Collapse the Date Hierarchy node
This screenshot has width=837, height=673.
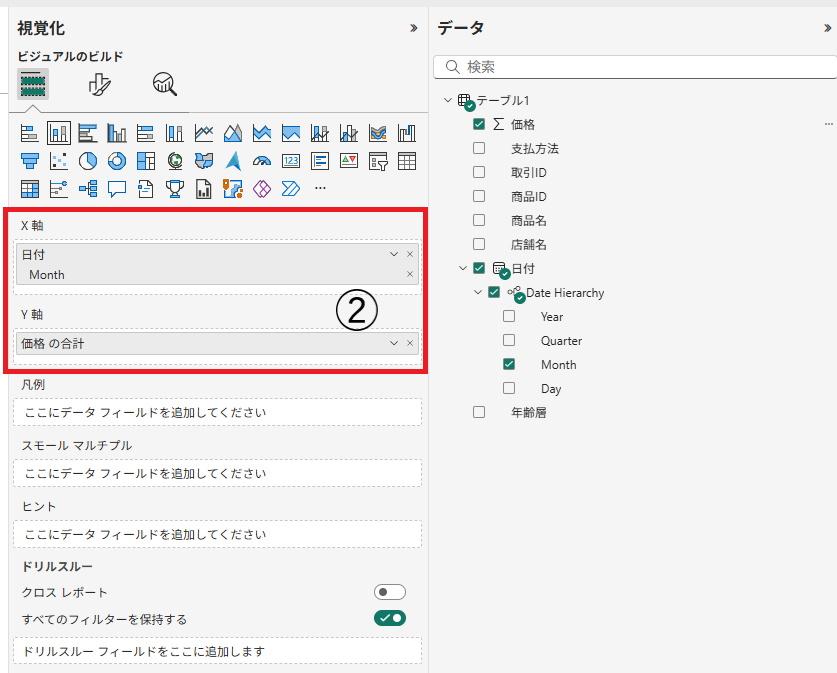click(478, 293)
